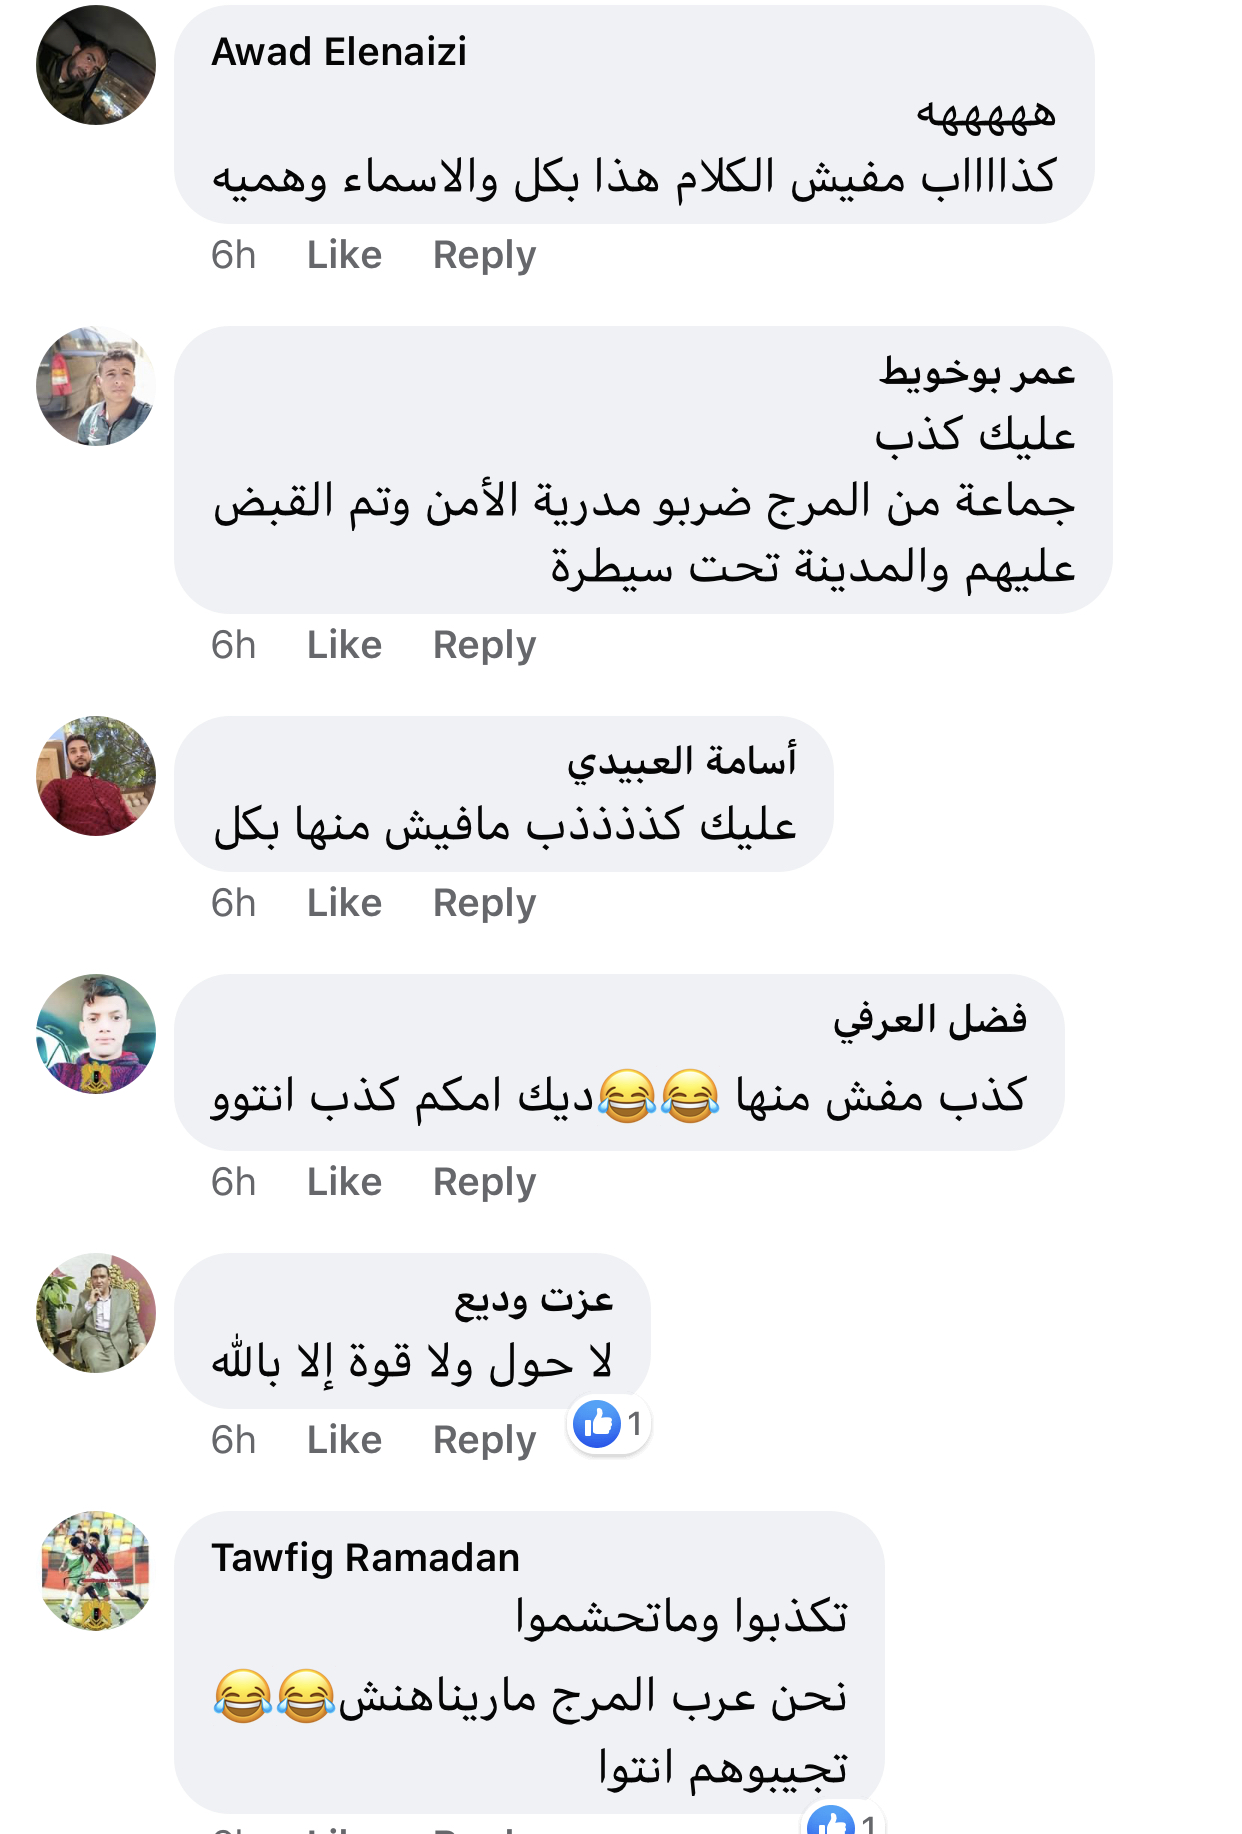Image resolution: width=1242 pixels, height=1834 pixels.
Task: Open thumbs-up reaction count on عزت وديع comment
Action: tap(609, 1424)
